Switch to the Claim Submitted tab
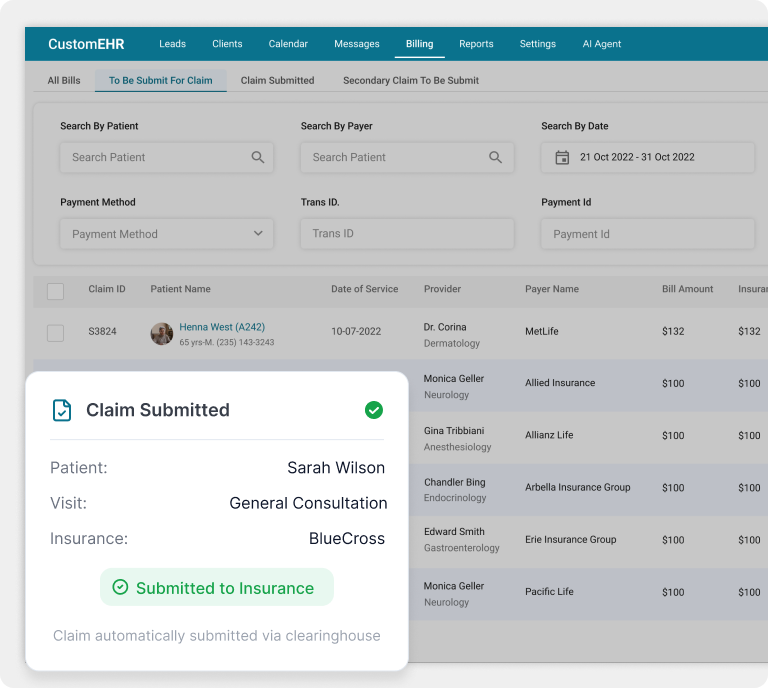The height and width of the screenshot is (688, 768). click(x=277, y=80)
